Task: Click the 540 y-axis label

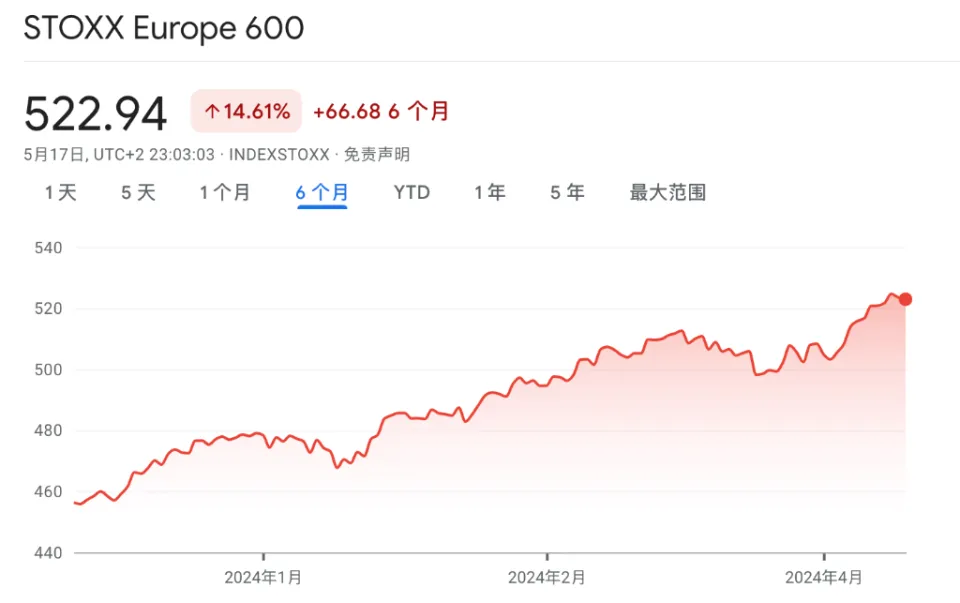Action: pyautogui.click(x=47, y=247)
